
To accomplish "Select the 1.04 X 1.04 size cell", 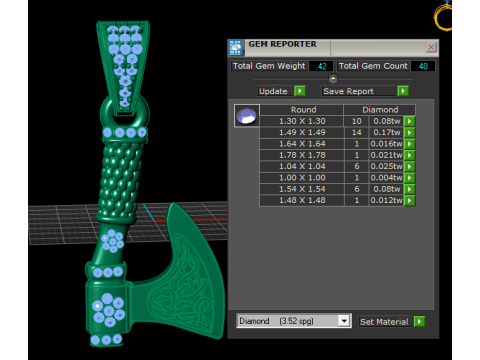I will (x=302, y=166).
